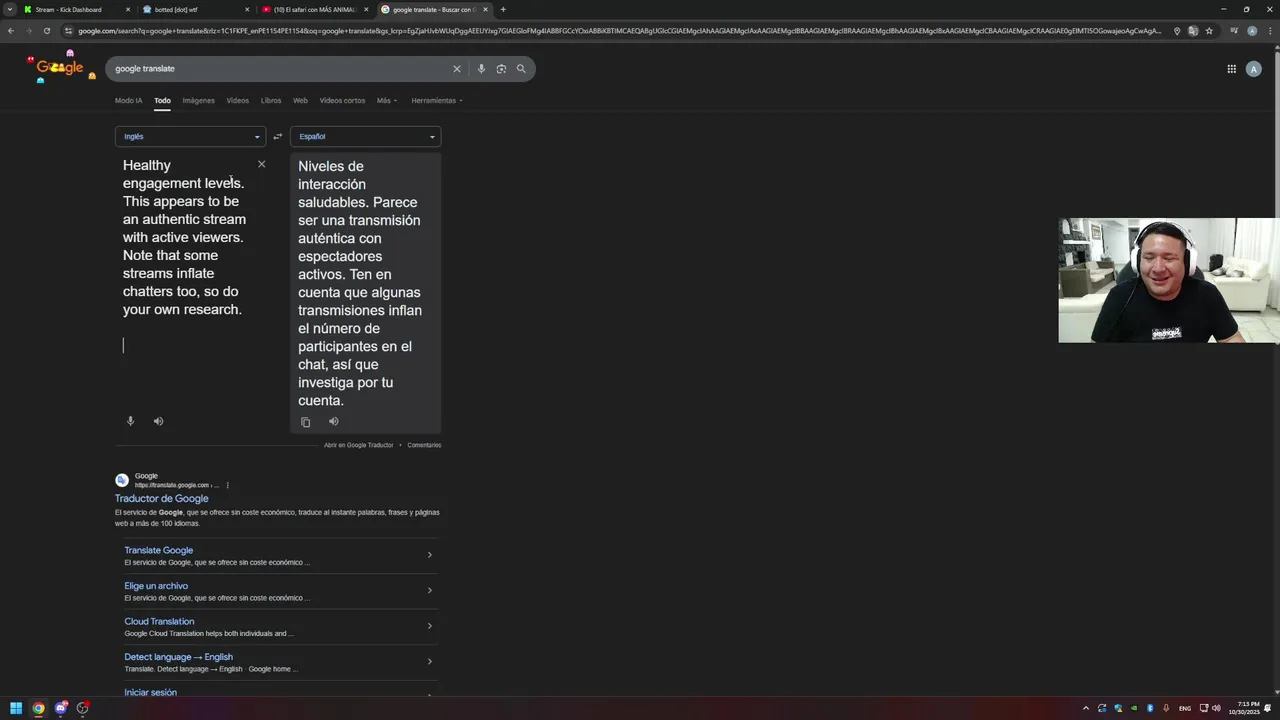Bookmark this page with star icon
Screen dimensions: 1280x720
[1209, 31]
